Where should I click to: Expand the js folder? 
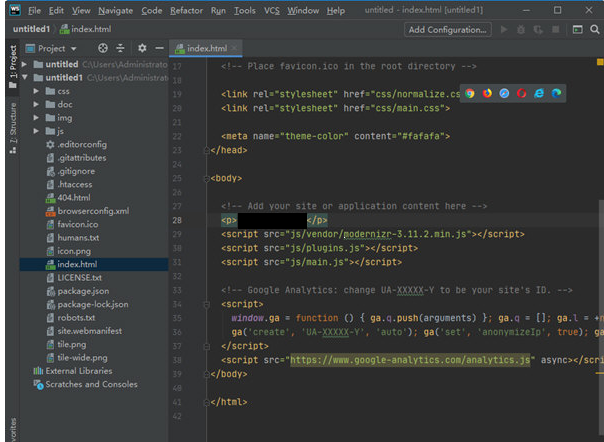point(36,131)
